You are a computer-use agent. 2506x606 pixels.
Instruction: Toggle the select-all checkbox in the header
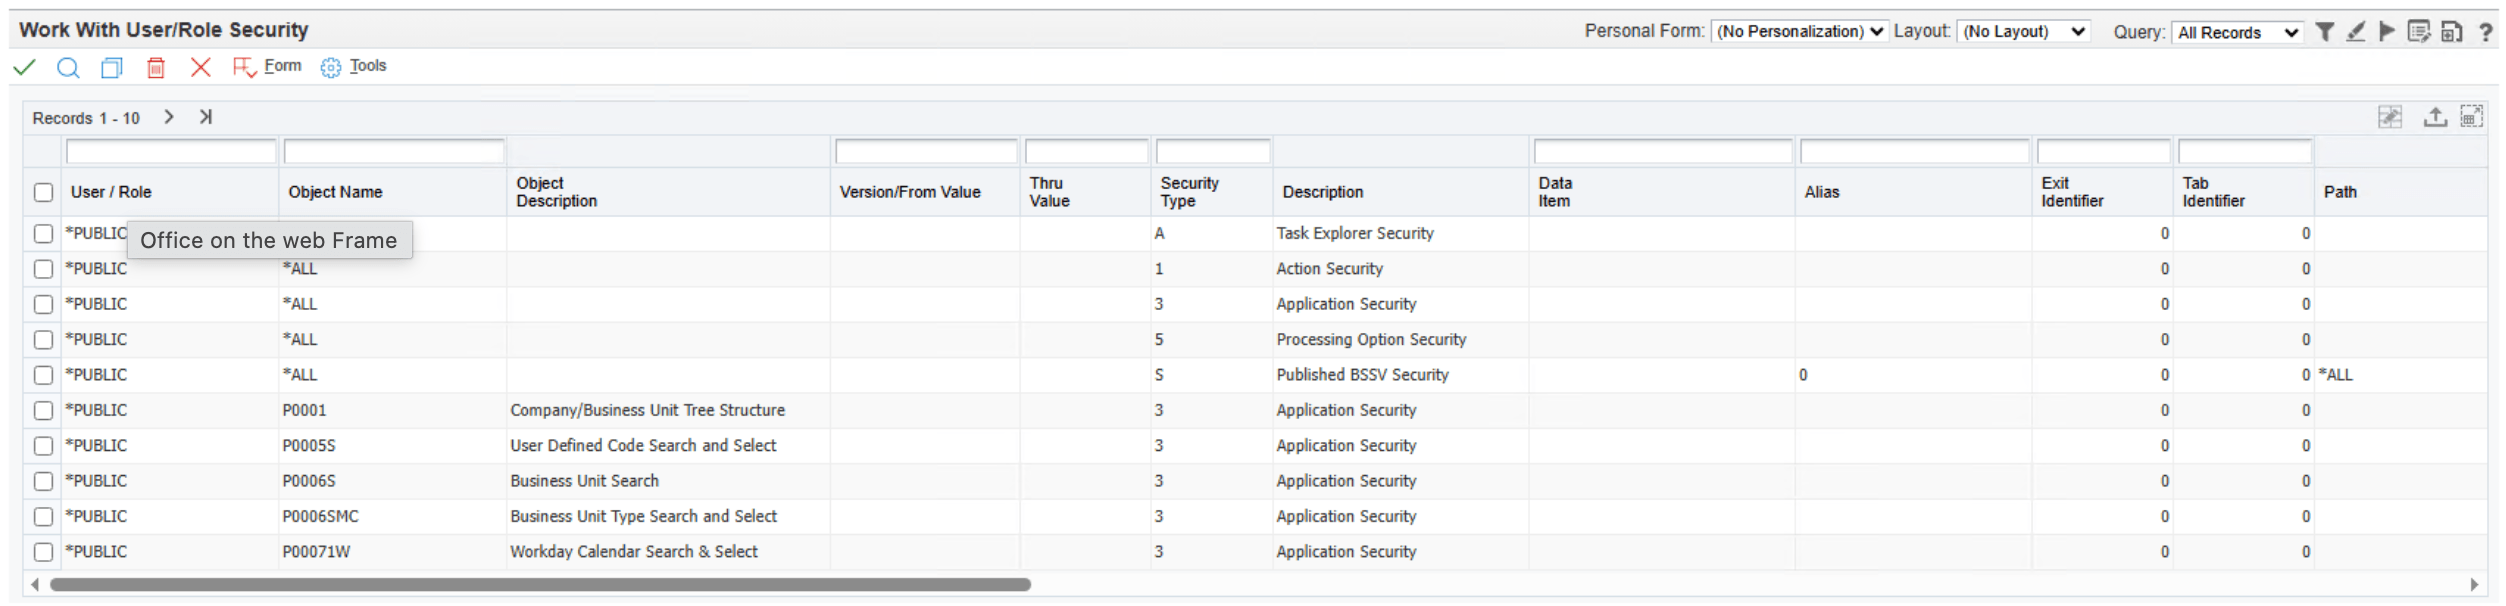pos(43,192)
